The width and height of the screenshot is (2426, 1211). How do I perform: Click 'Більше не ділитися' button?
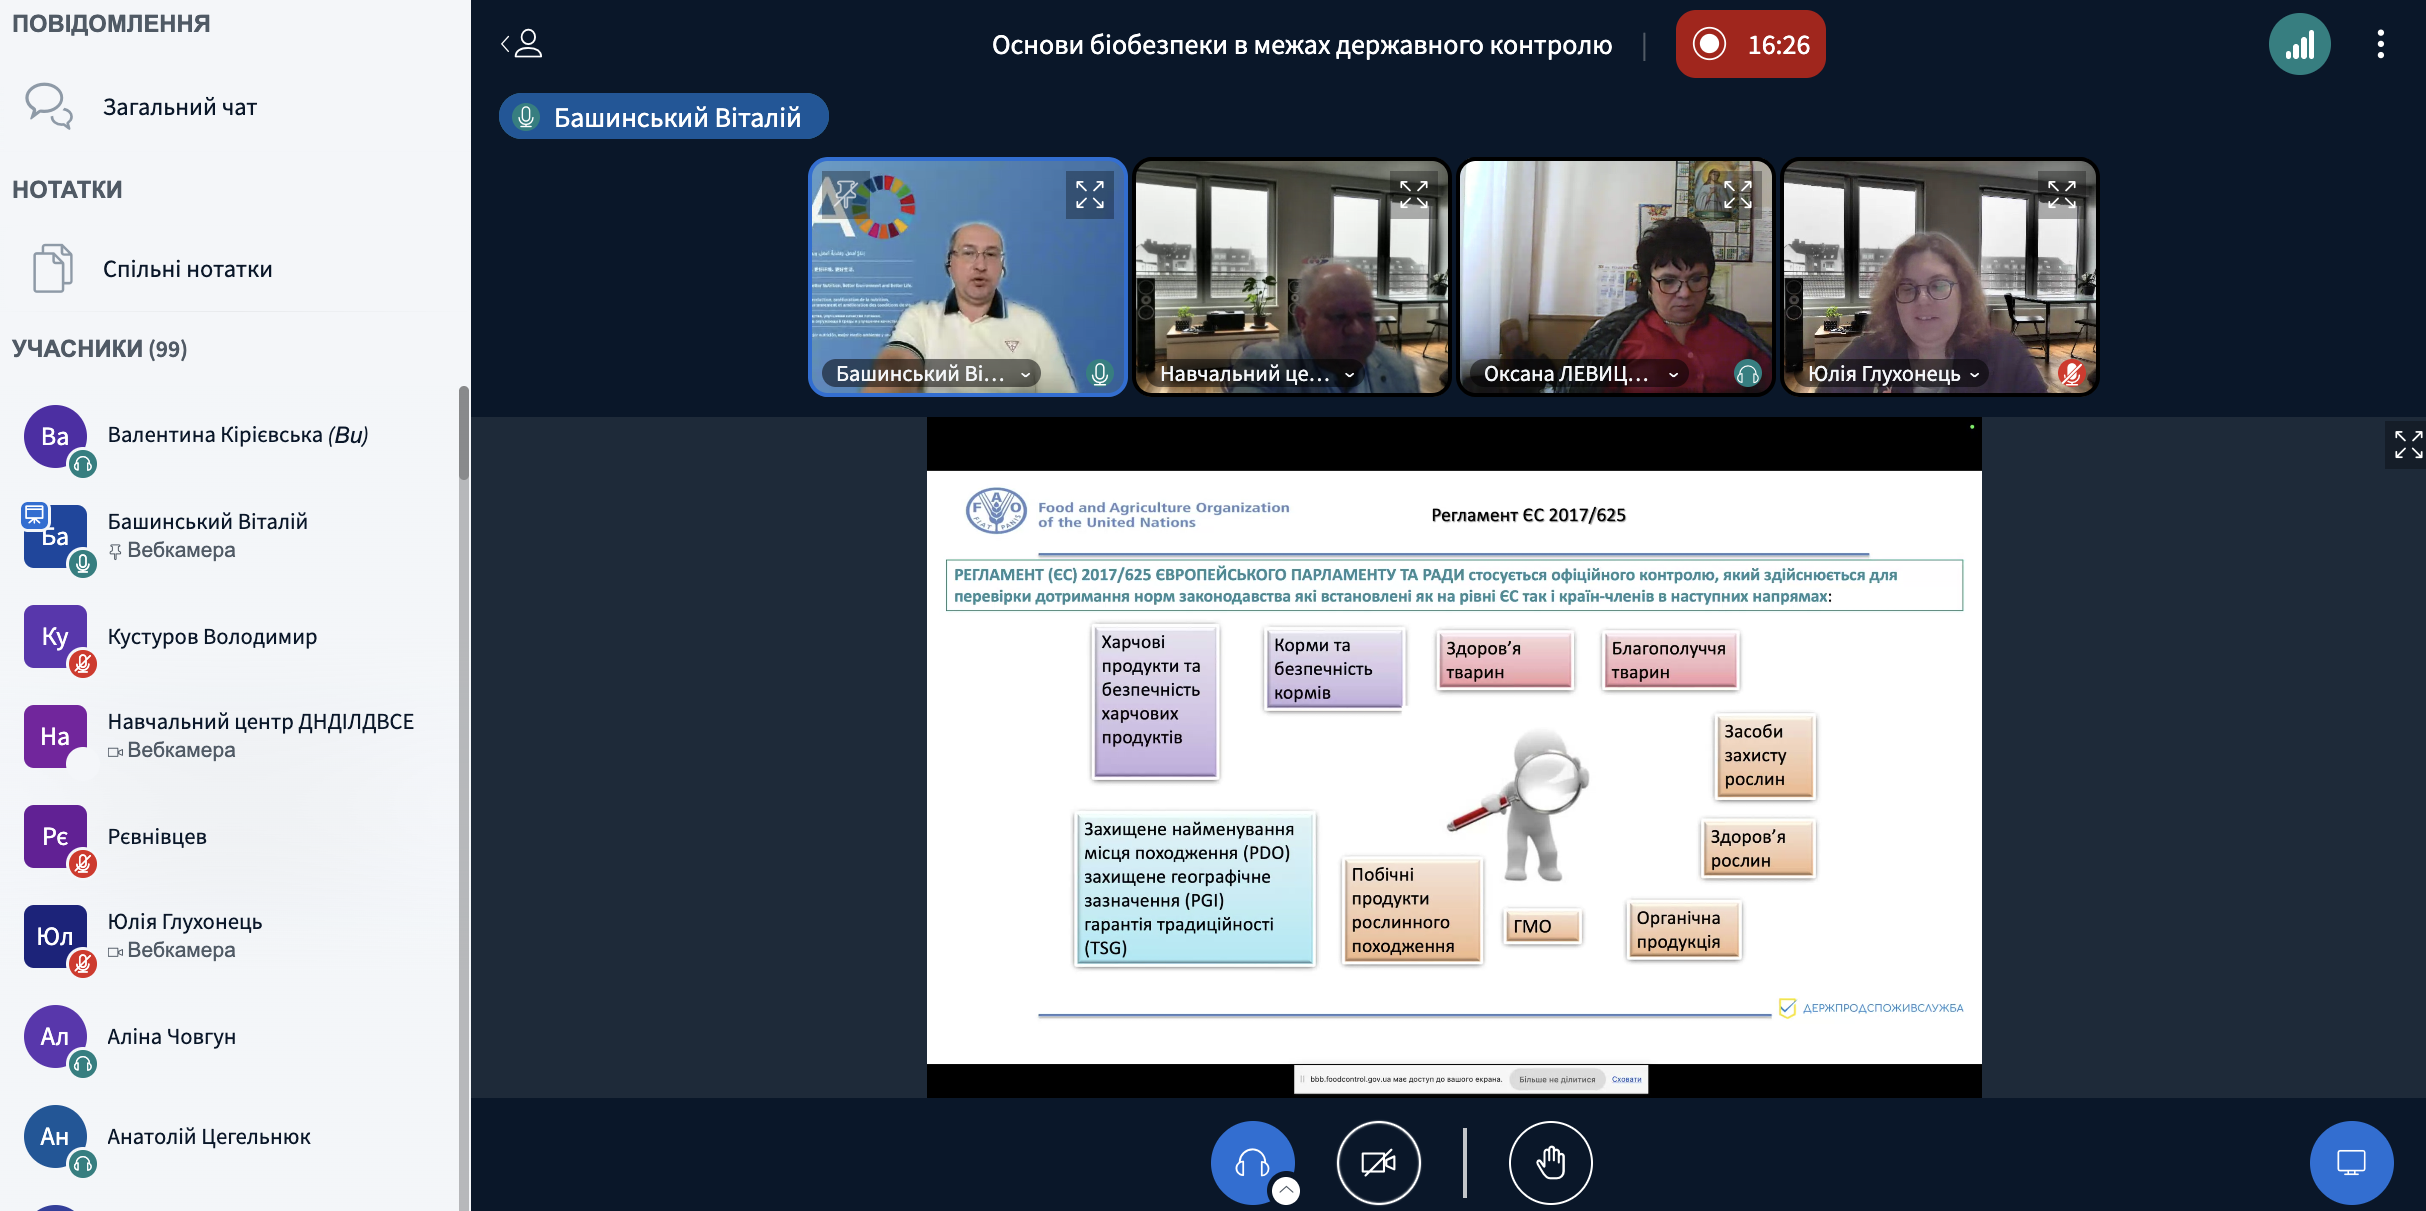click(x=1557, y=1079)
